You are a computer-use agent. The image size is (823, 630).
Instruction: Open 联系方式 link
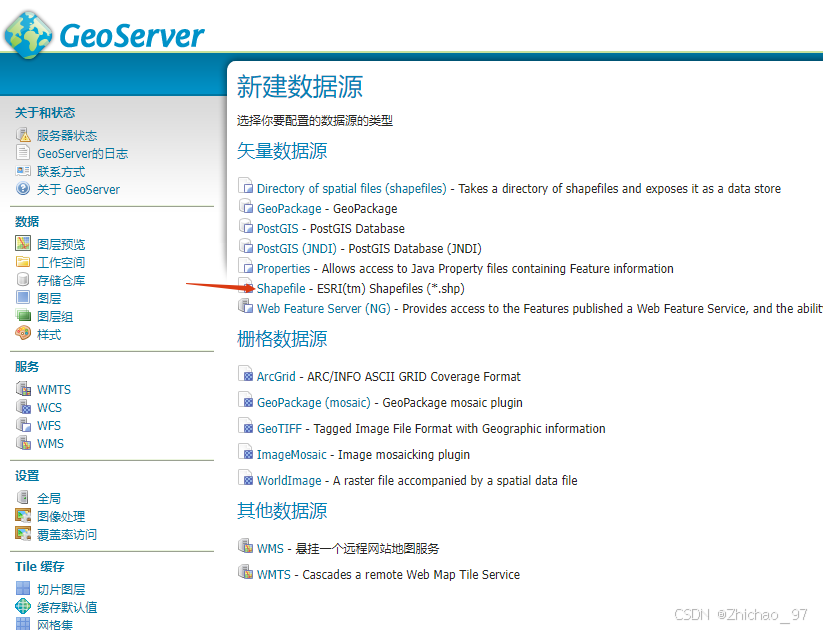61,172
